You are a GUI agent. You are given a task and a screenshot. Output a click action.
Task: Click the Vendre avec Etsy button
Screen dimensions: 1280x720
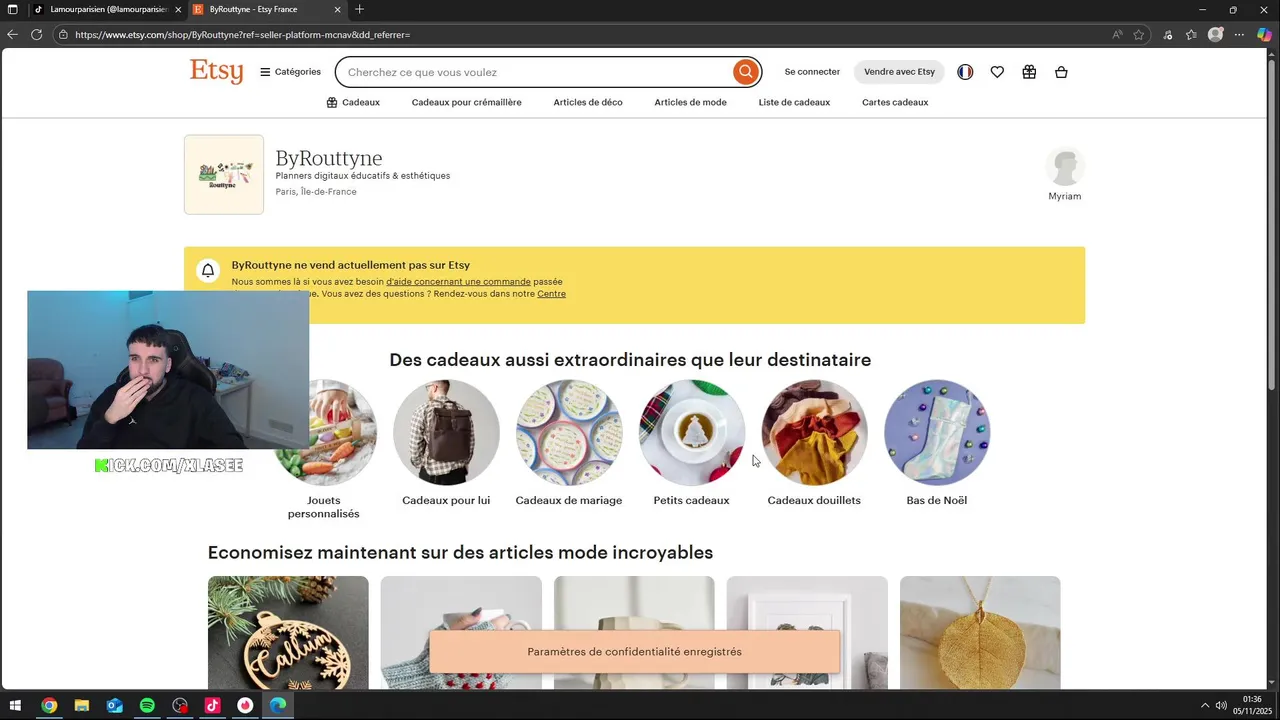(x=899, y=72)
